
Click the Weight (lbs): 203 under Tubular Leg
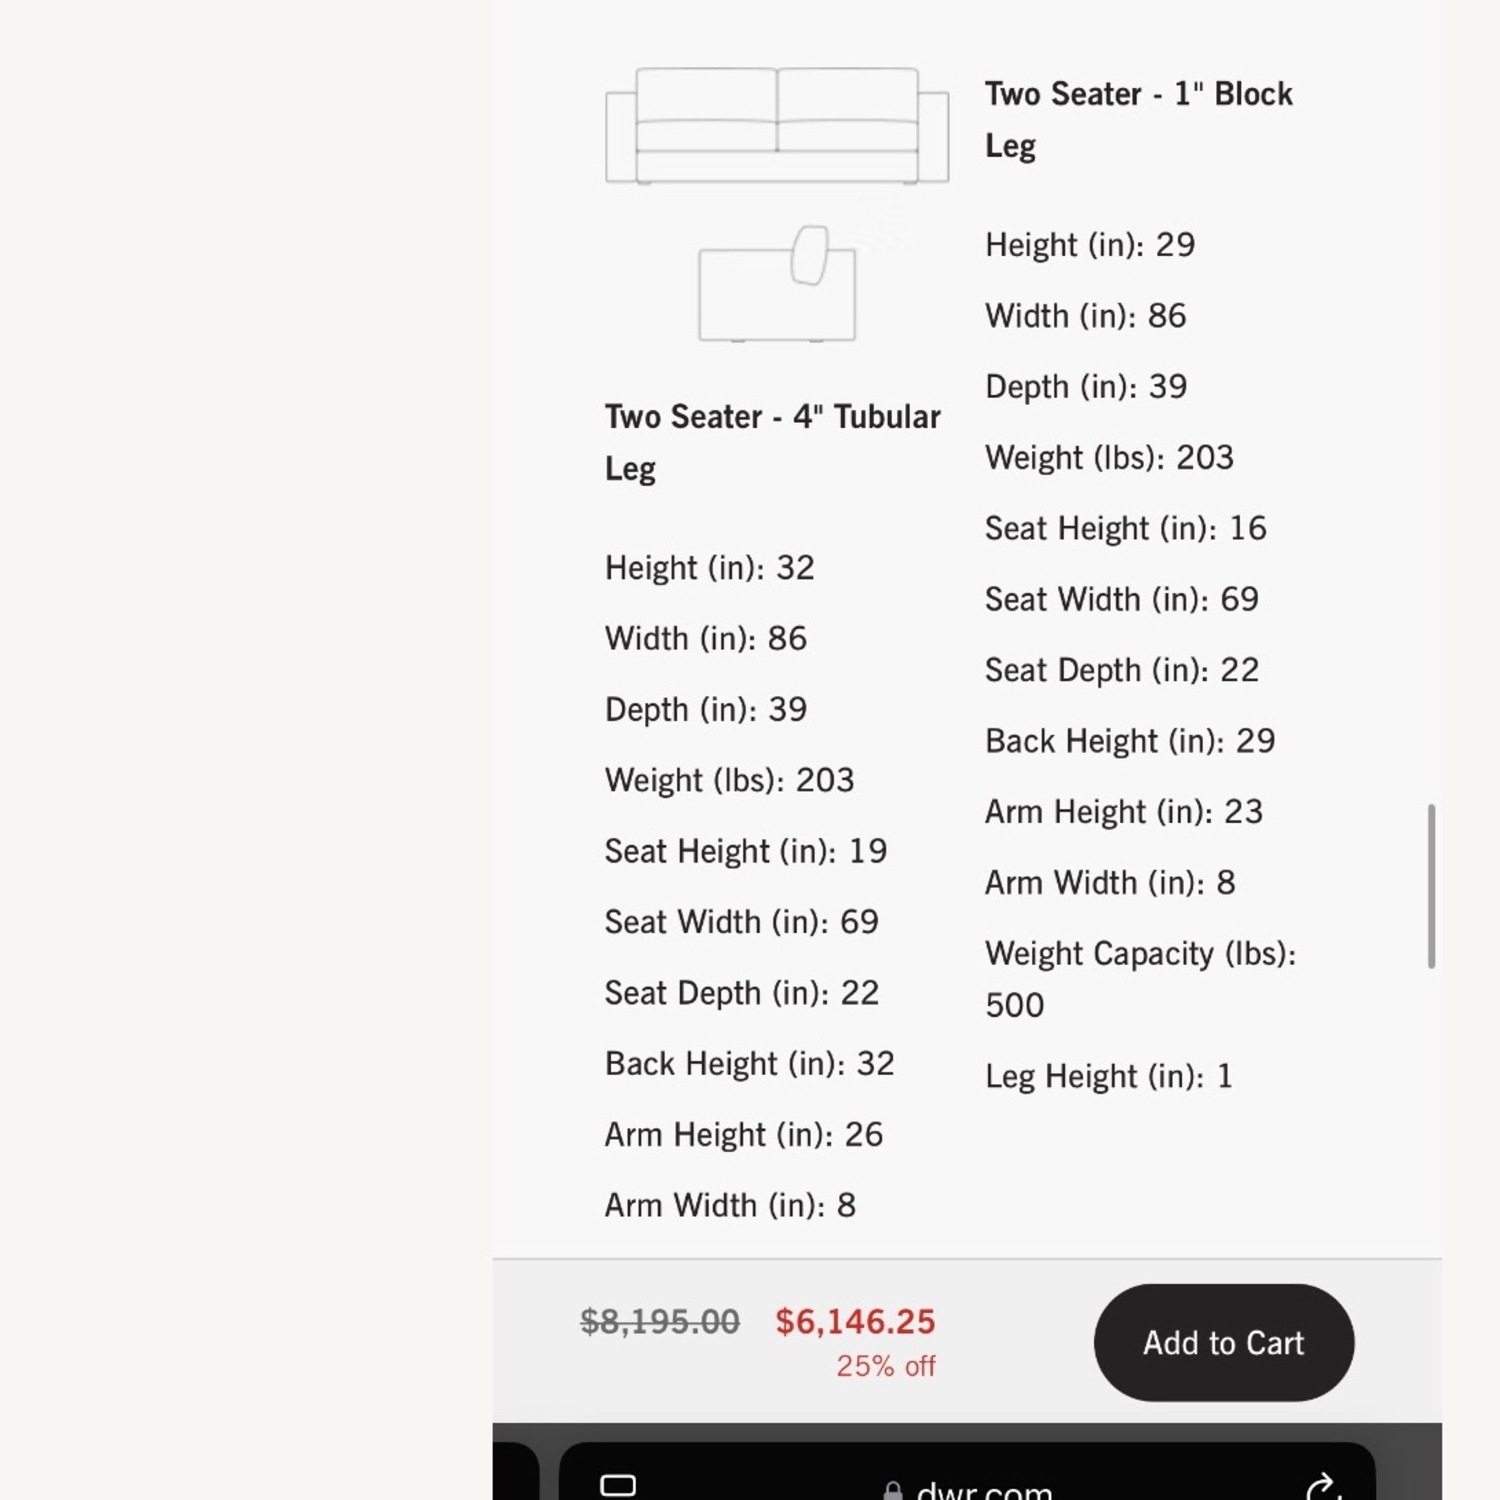tap(729, 780)
